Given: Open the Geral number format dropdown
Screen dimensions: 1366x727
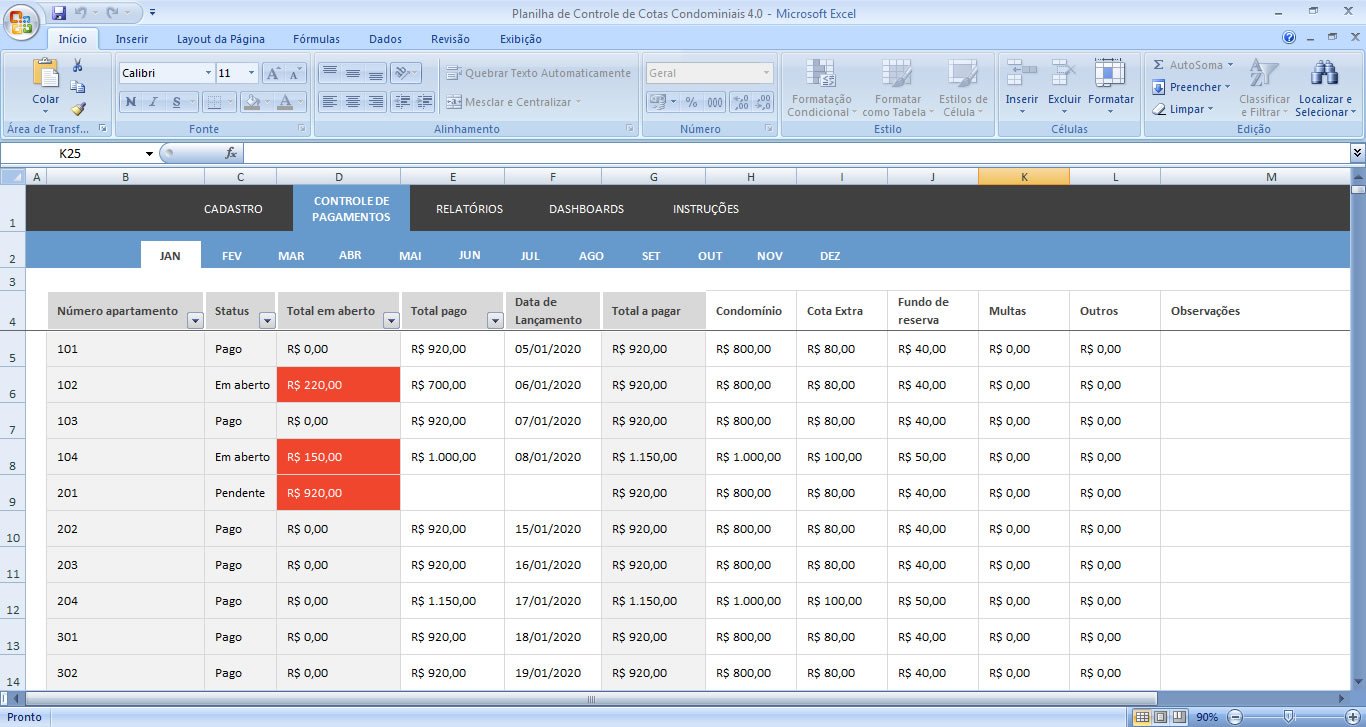Looking at the screenshot, I should pyautogui.click(x=767, y=73).
